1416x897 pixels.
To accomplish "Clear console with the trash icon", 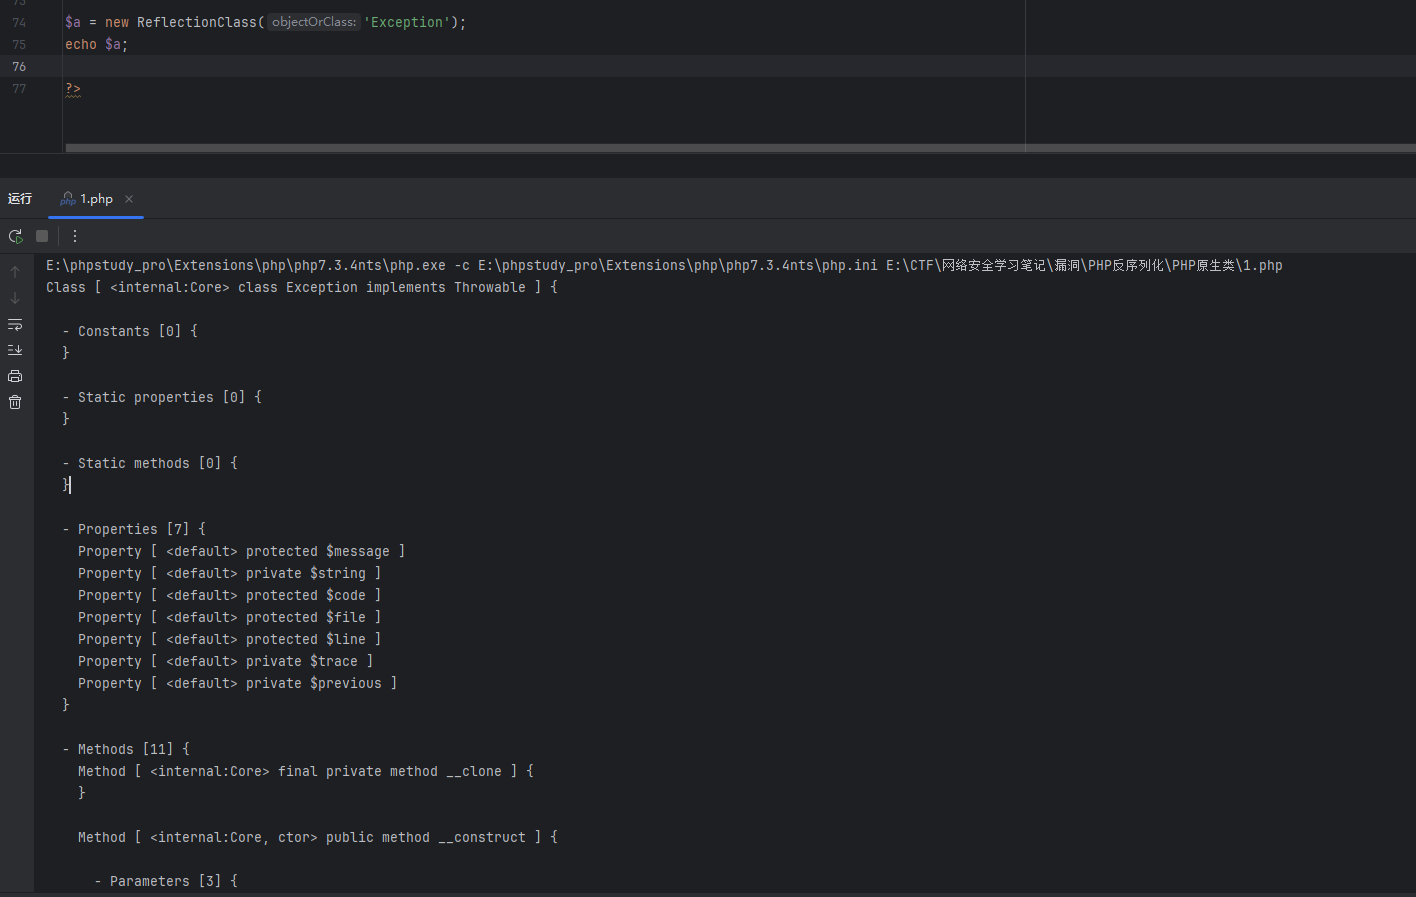I will point(15,402).
